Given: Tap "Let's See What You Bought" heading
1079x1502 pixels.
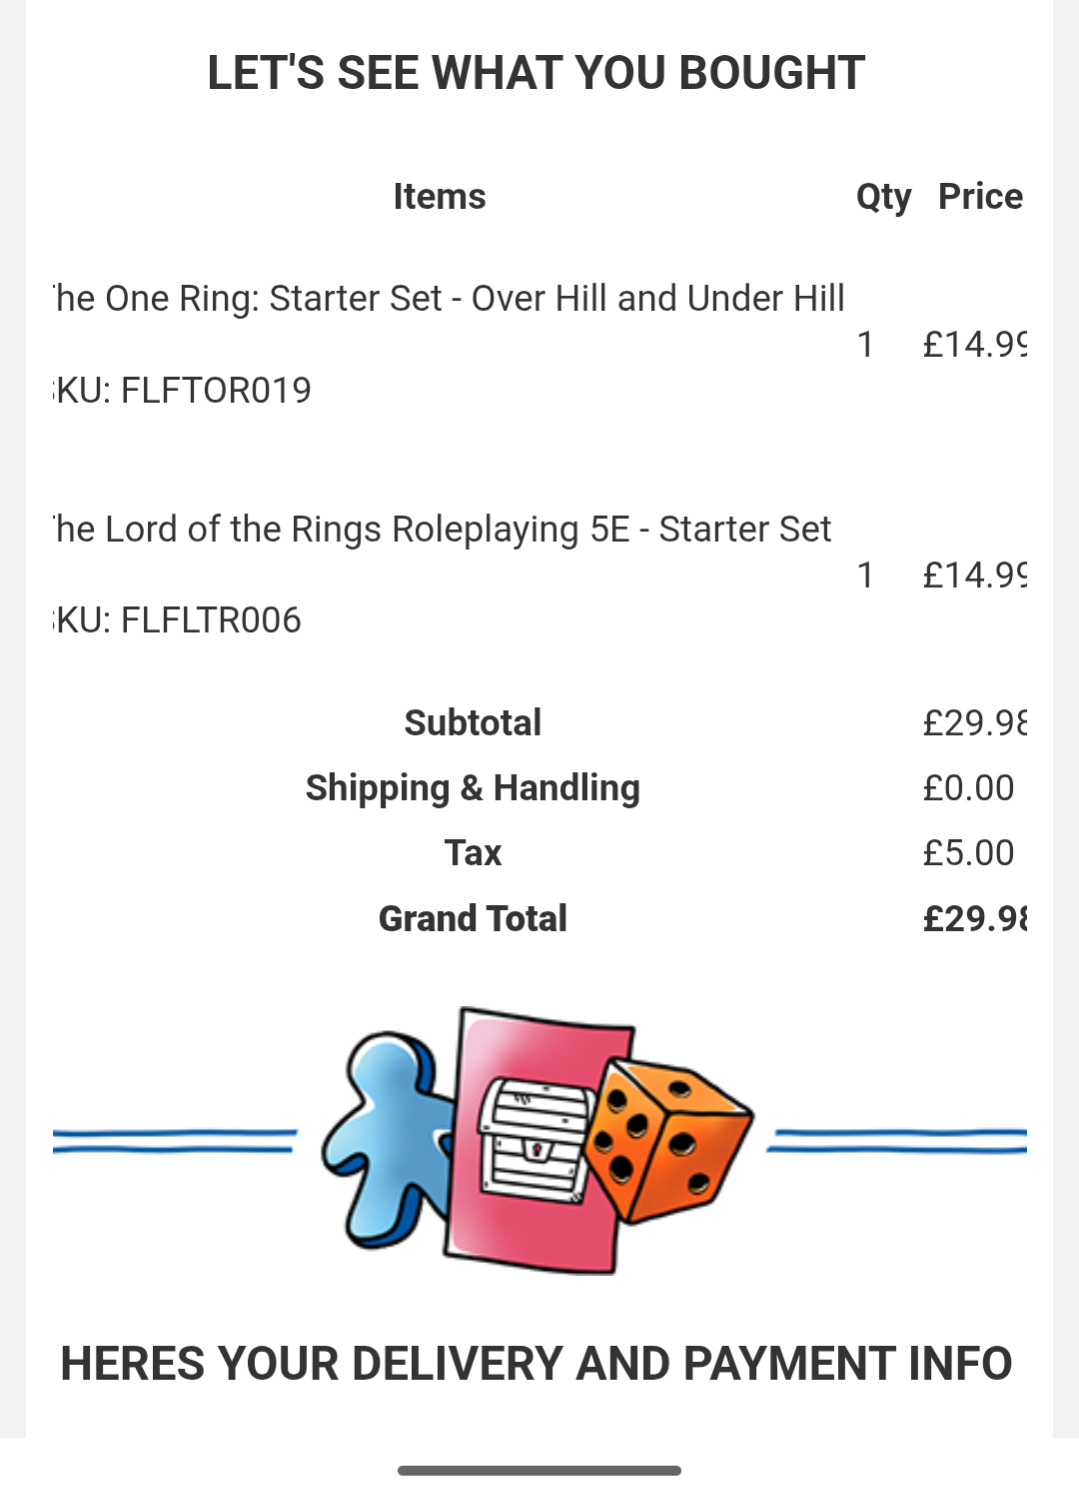Looking at the screenshot, I should (x=536, y=73).
